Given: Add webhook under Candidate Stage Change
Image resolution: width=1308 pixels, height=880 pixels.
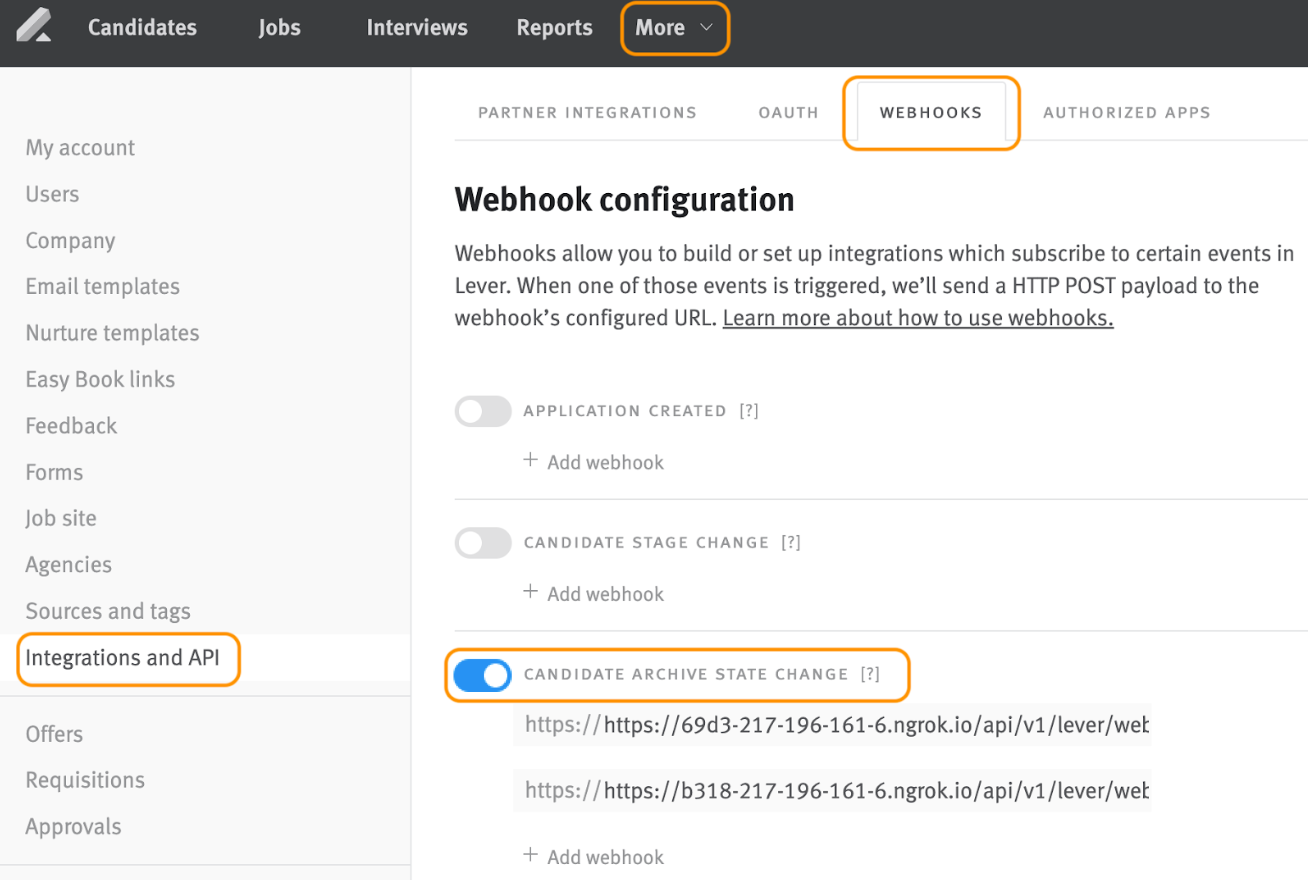Looking at the screenshot, I should pos(594,594).
